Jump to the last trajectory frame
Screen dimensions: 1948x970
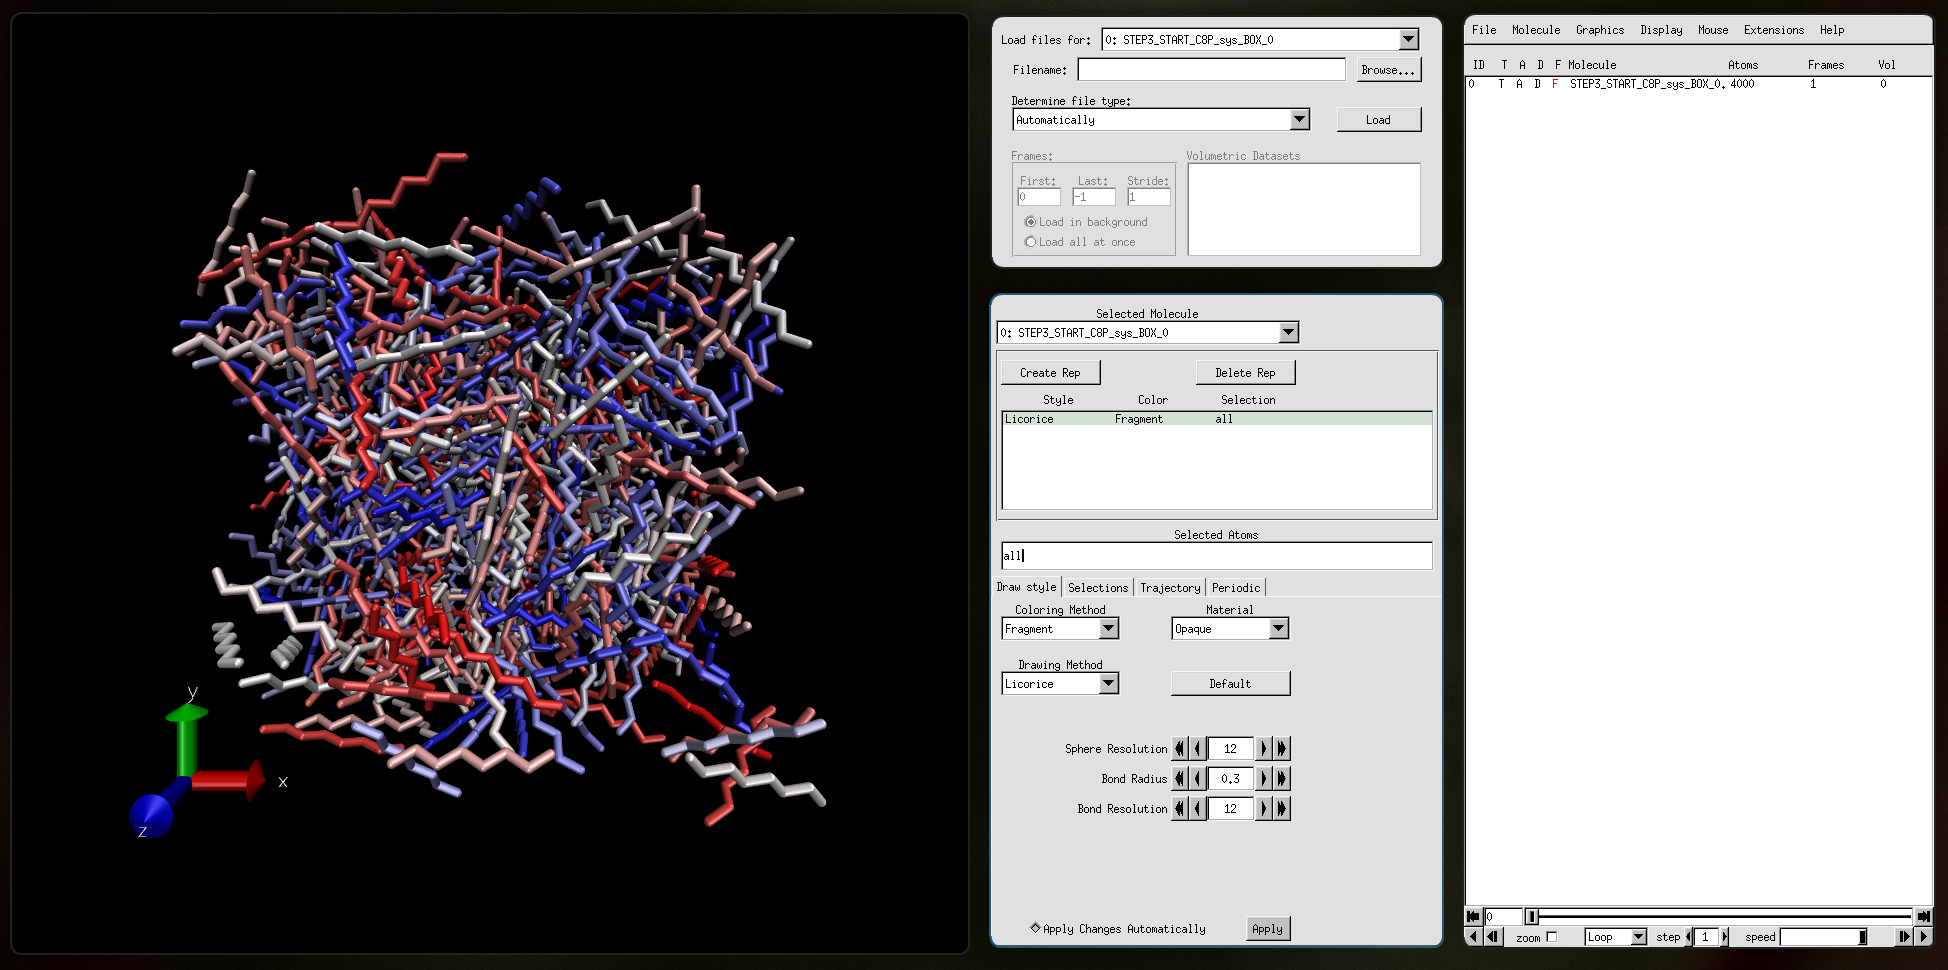(x=1923, y=916)
